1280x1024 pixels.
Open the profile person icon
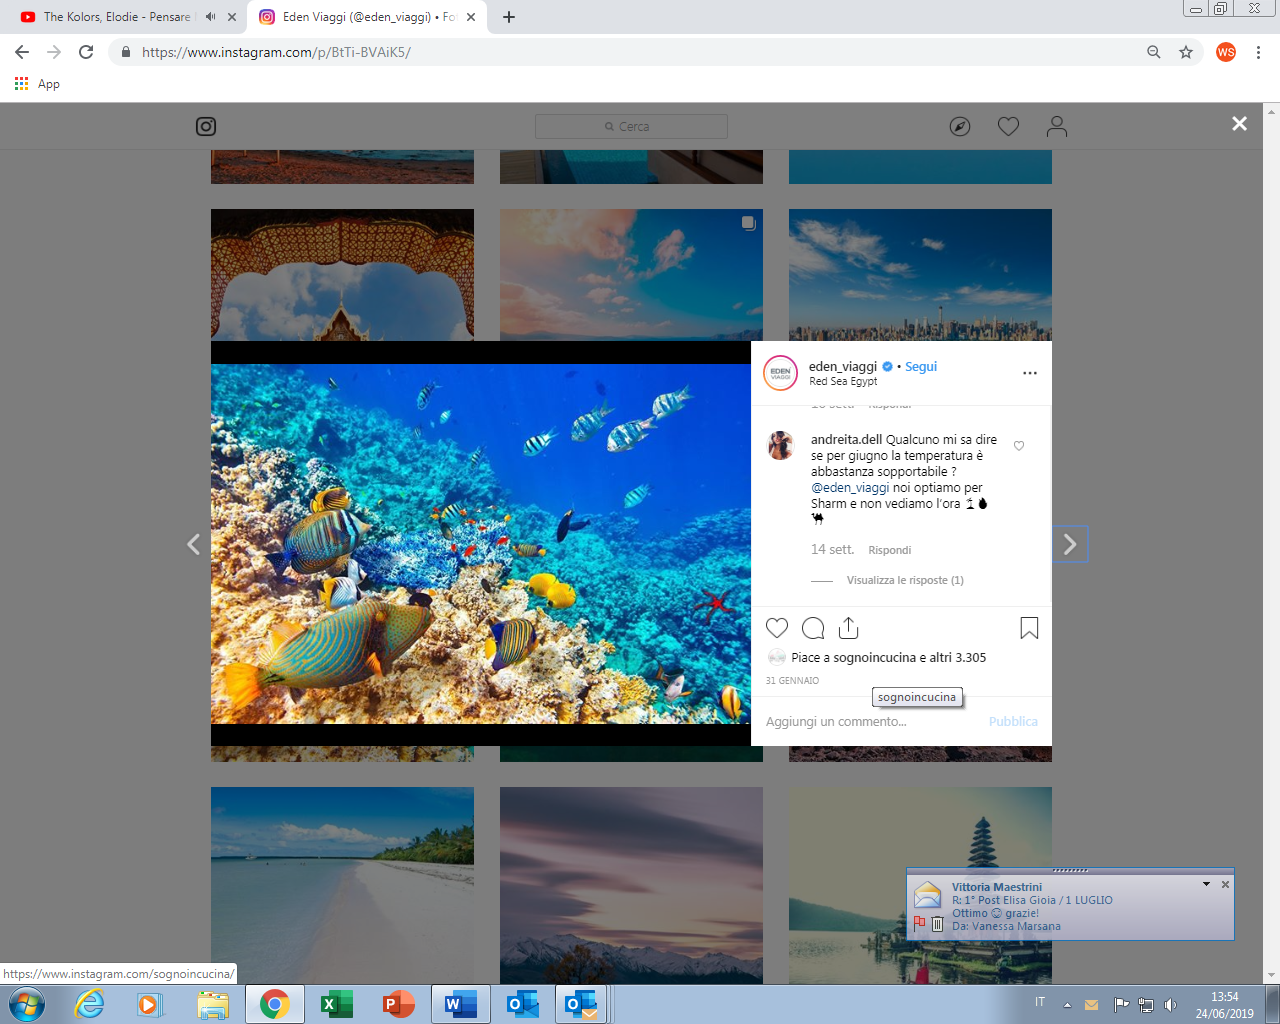point(1057,126)
